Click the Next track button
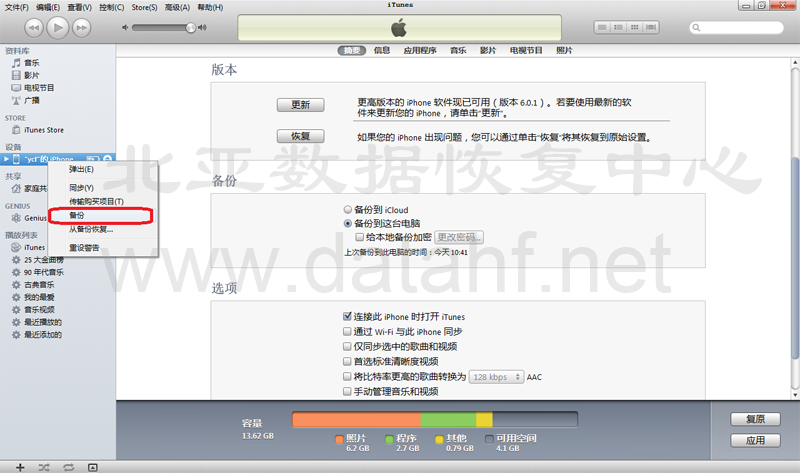Image resolution: width=800 pixels, height=473 pixels. pyautogui.click(x=81, y=28)
